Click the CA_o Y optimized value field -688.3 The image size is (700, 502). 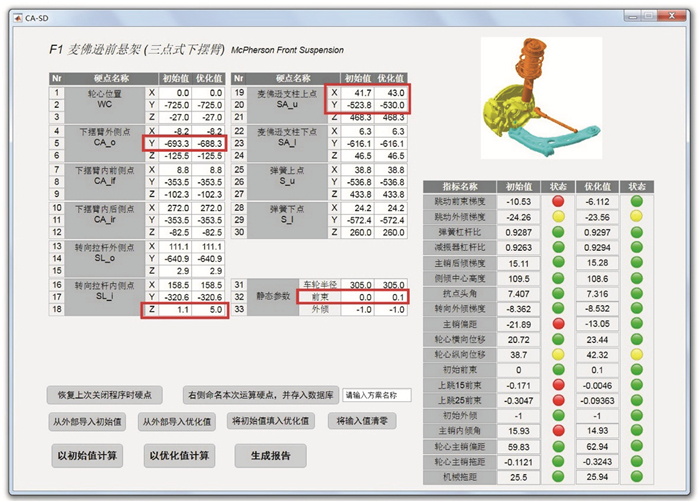[x=211, y=144]
